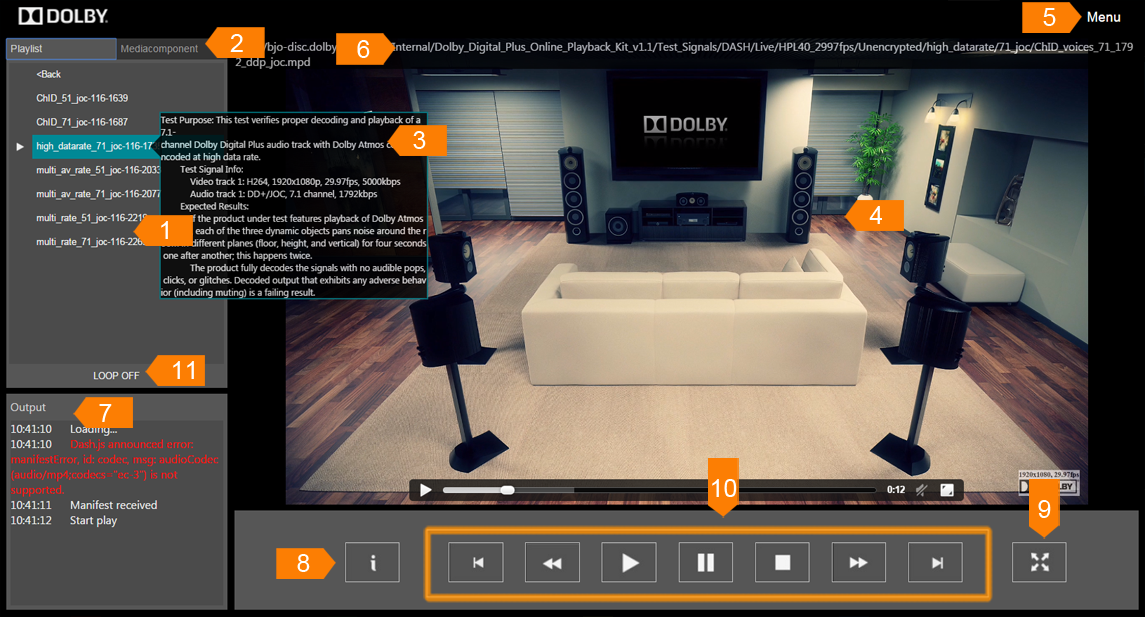Select the Playlist tab

click(60, 49)
